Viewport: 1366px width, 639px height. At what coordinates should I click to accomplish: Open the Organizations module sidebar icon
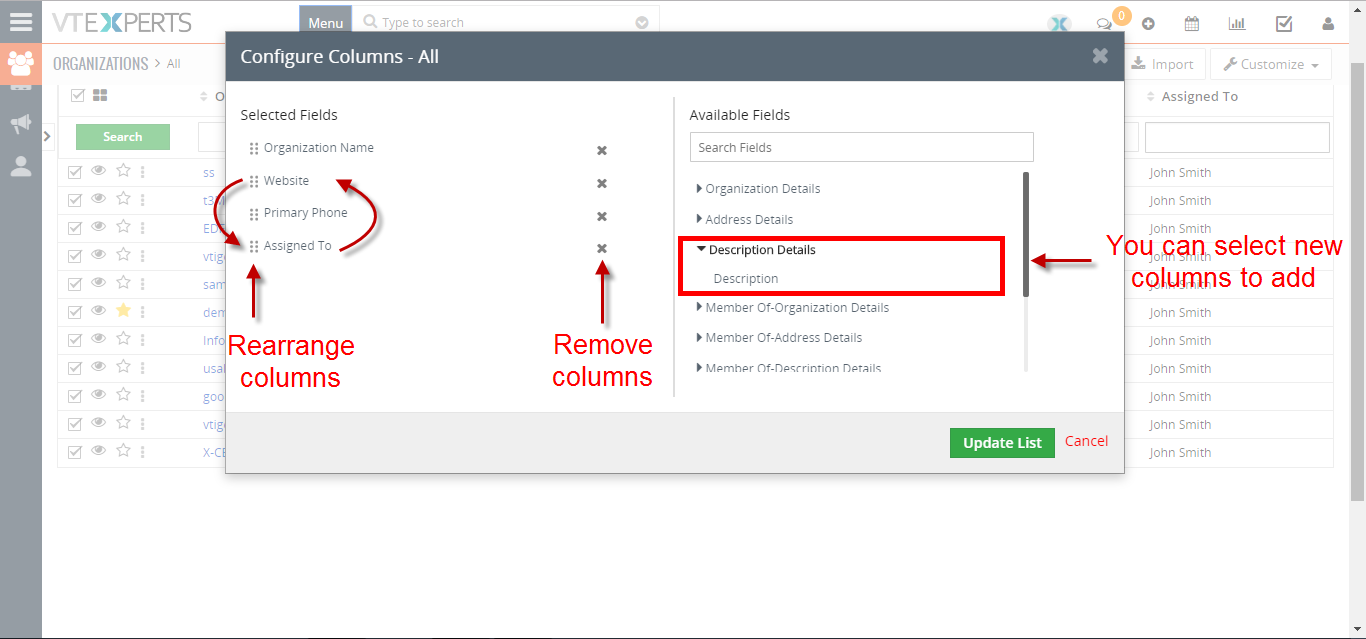[20, 64]
